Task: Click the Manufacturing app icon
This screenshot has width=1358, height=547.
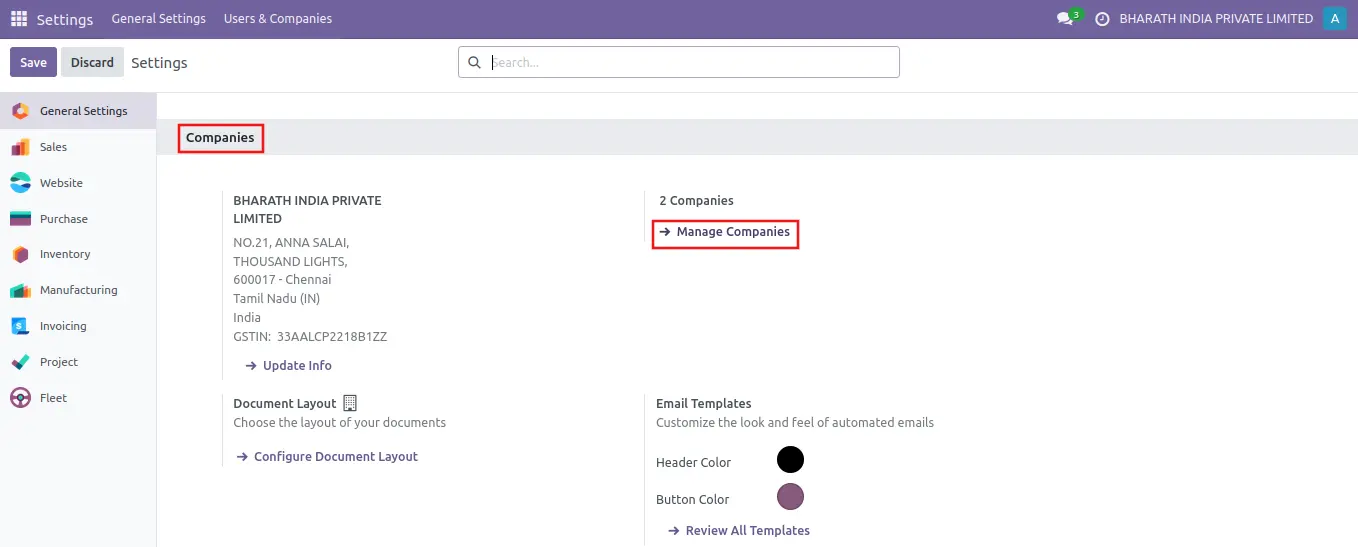Action: (x=20, y=290)
